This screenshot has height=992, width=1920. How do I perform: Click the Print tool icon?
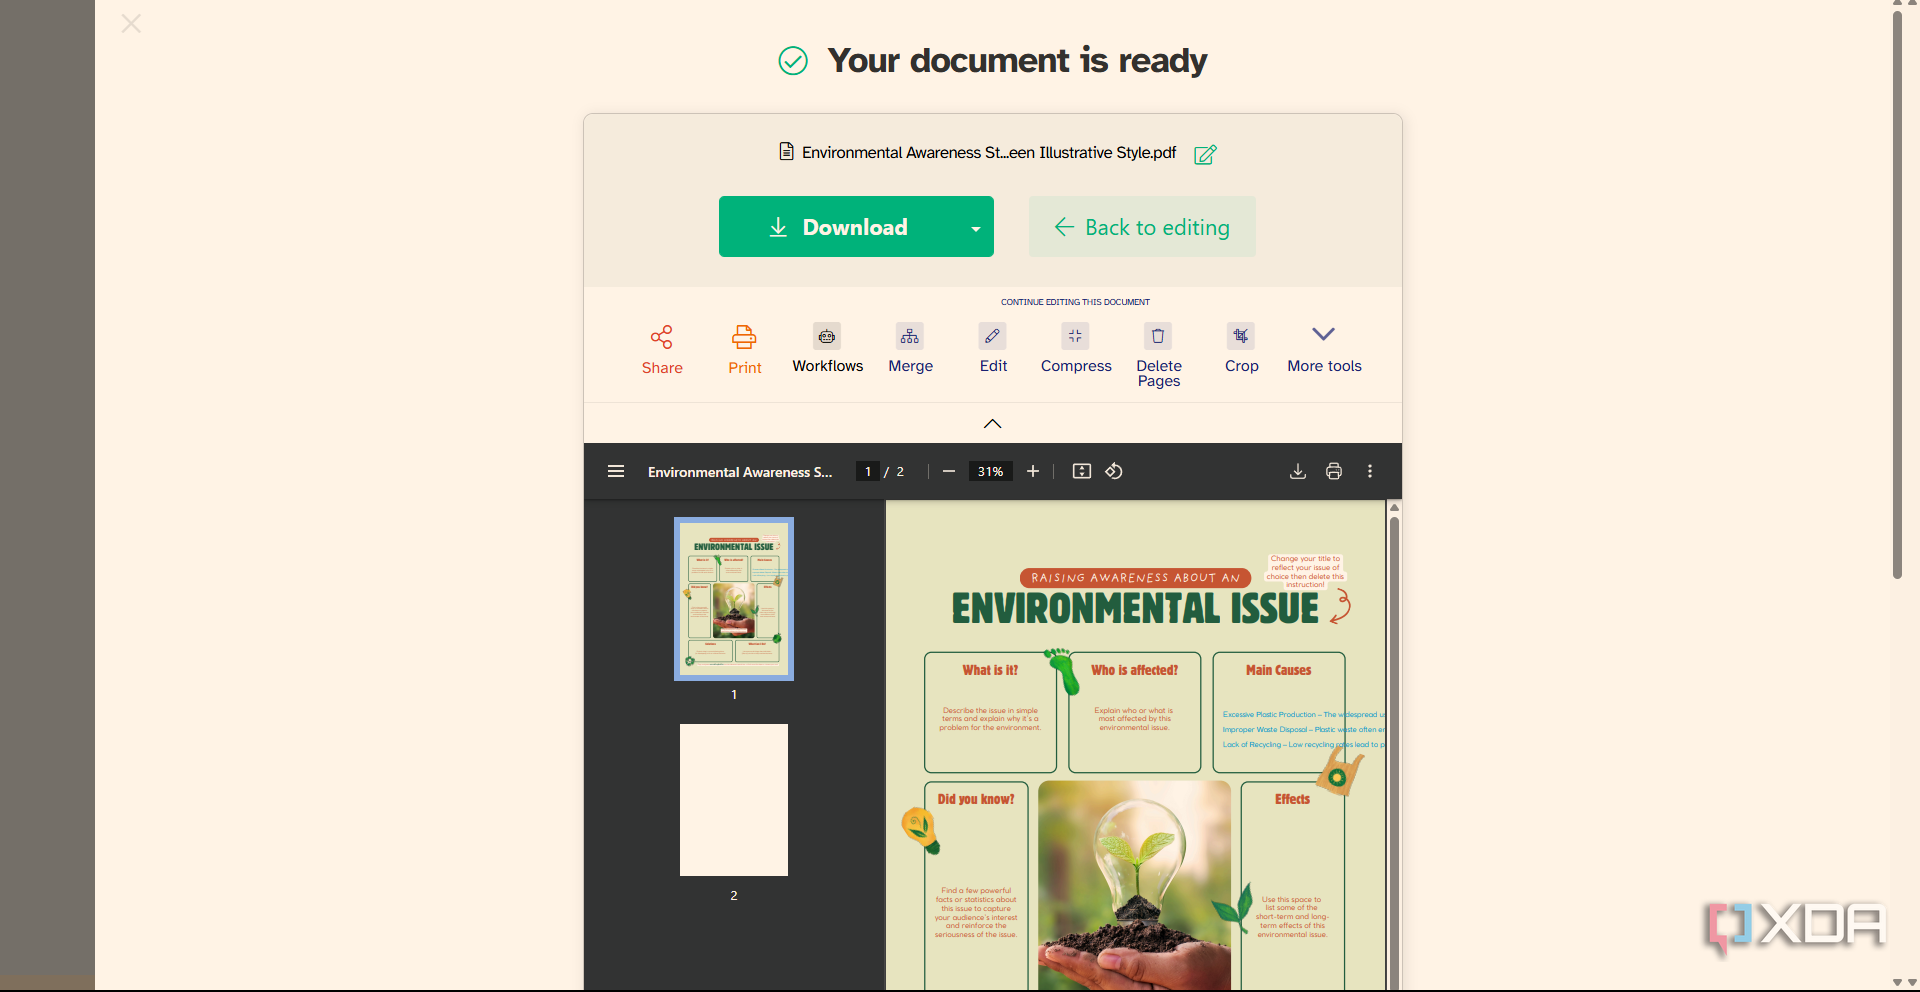click(744, 337)
